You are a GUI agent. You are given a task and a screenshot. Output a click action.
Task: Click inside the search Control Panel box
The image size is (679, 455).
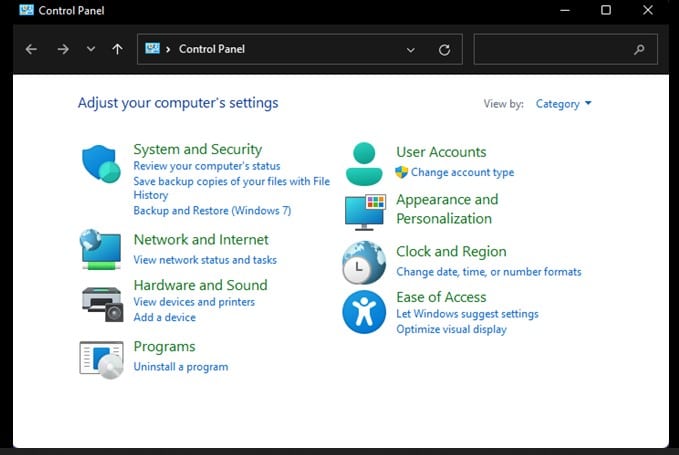tap(566, 49)
